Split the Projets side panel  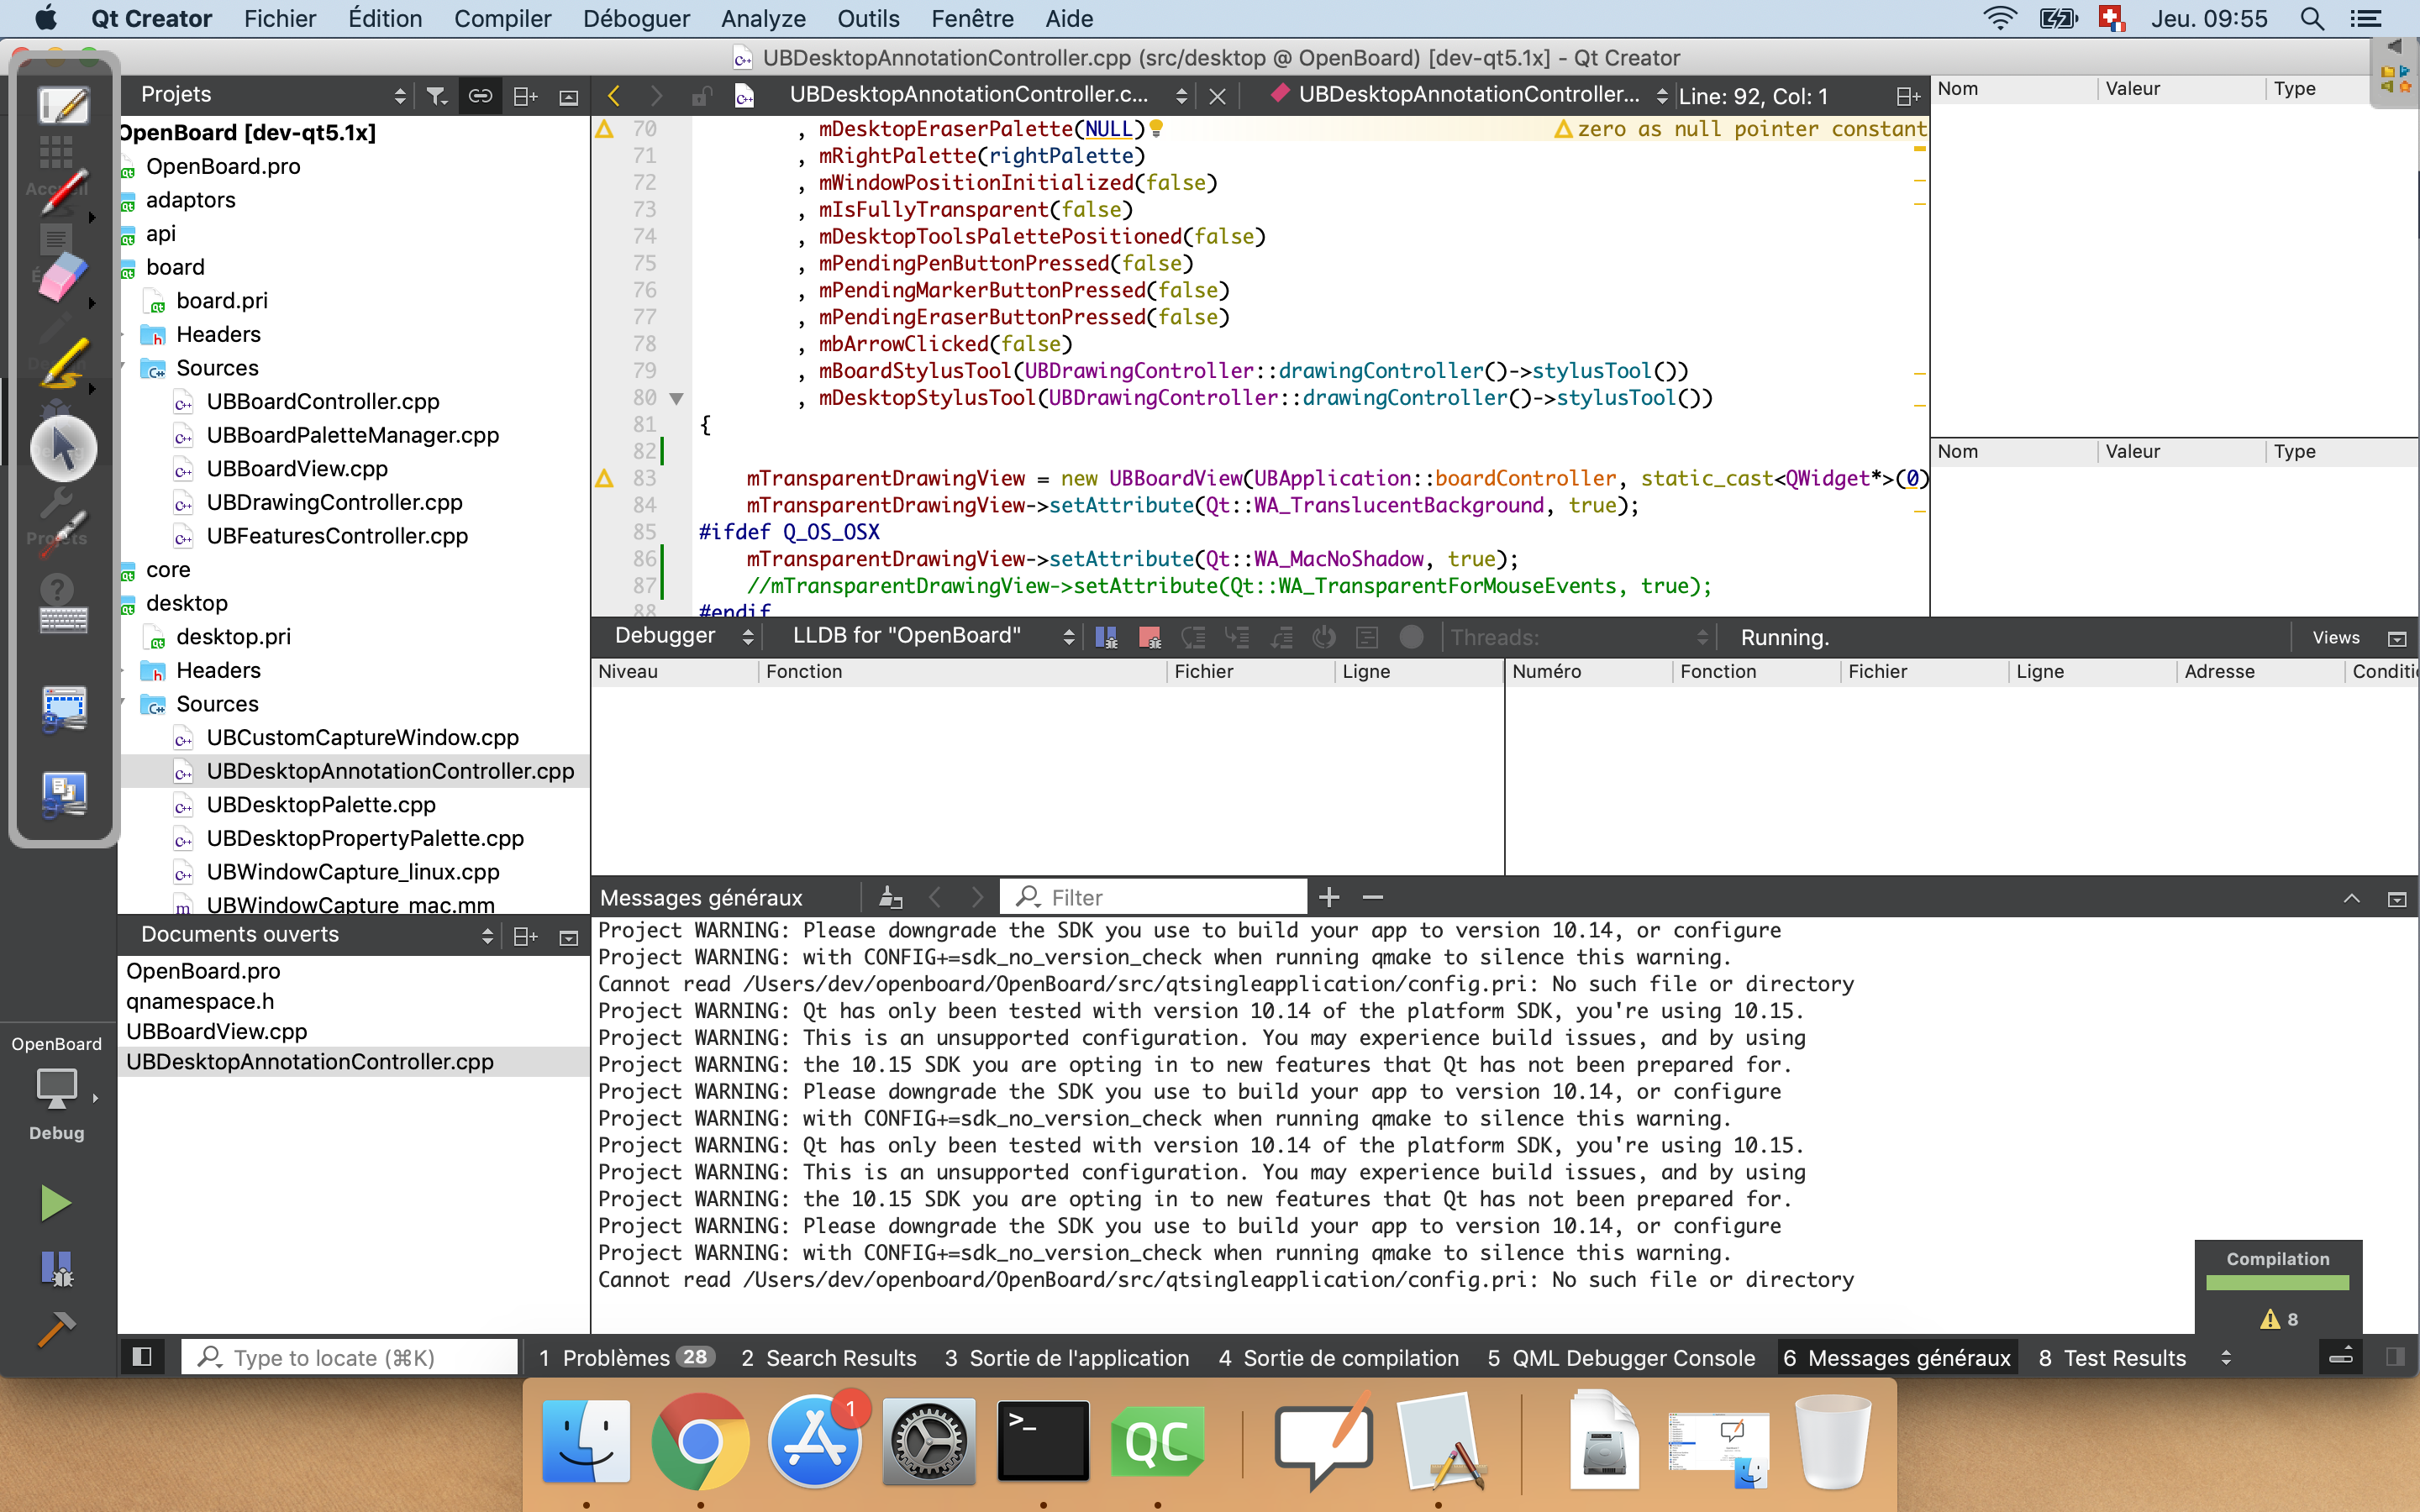pos(525,96)
